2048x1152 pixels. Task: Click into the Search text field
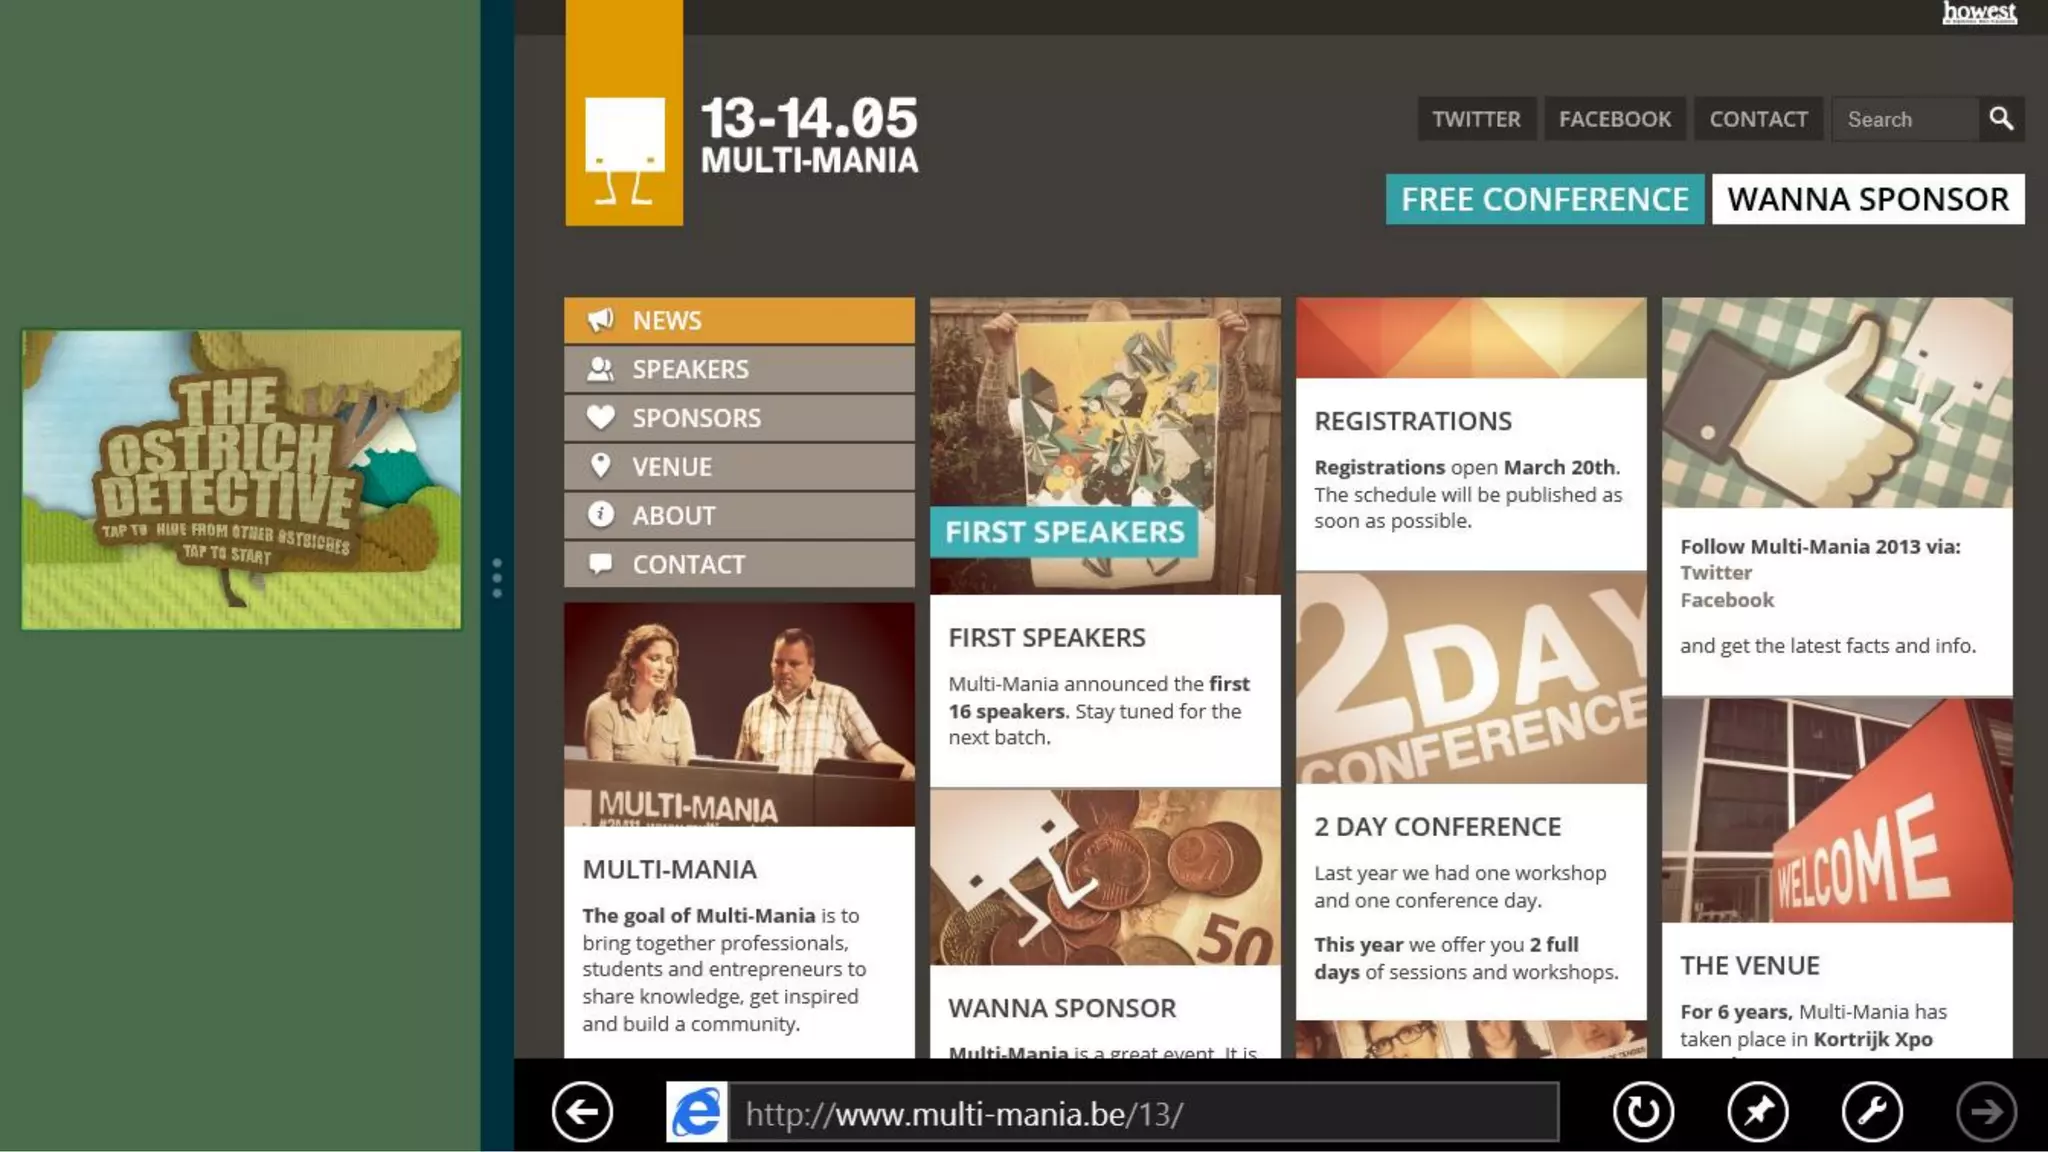(1904, 119)
